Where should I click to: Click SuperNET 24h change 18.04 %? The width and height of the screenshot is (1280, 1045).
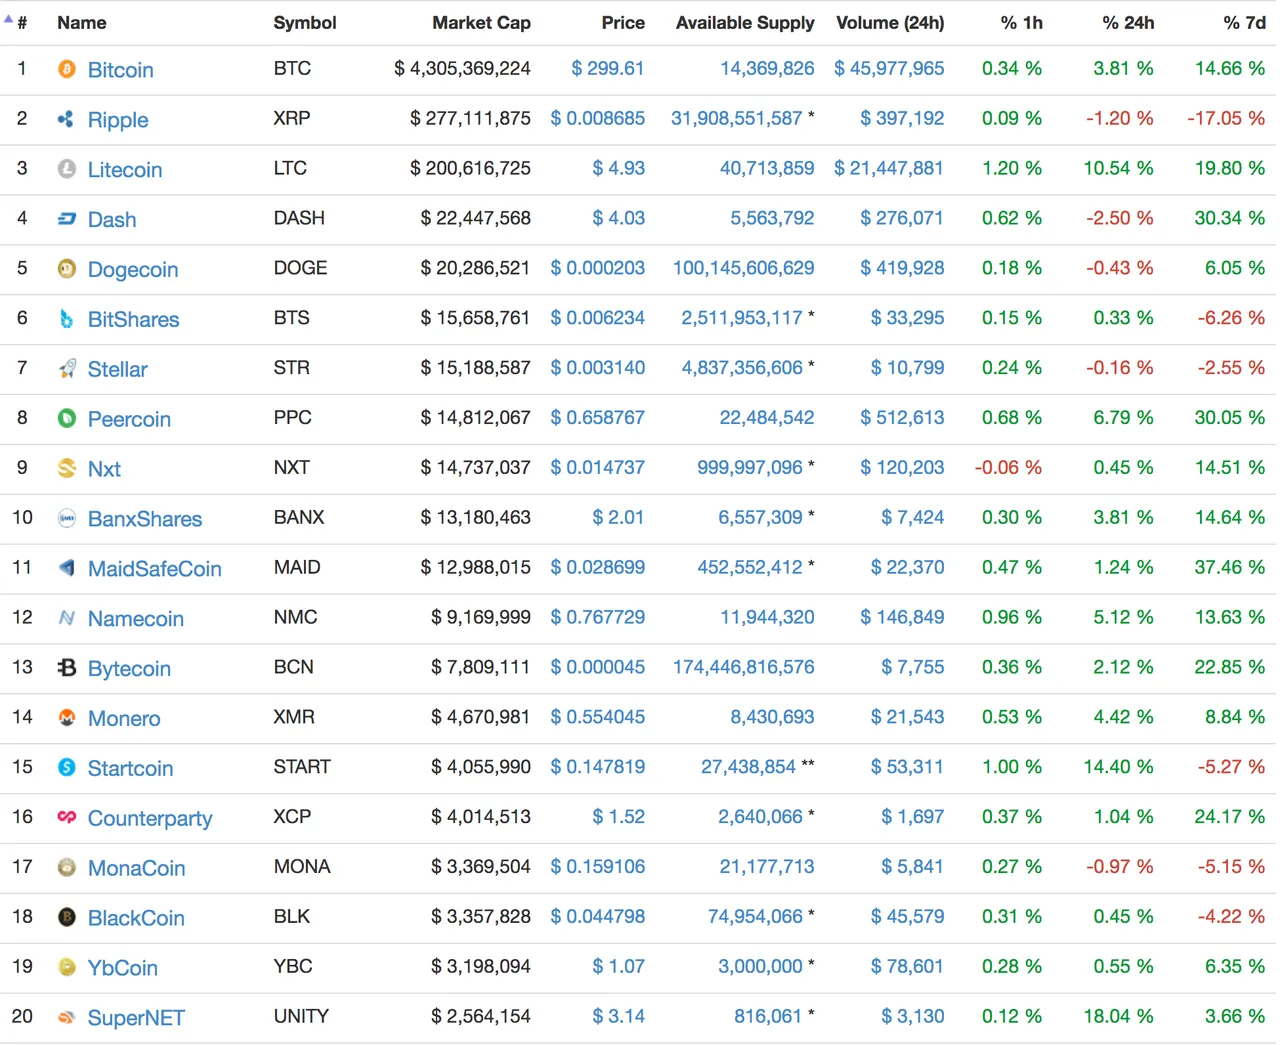coord(1119,1016)
